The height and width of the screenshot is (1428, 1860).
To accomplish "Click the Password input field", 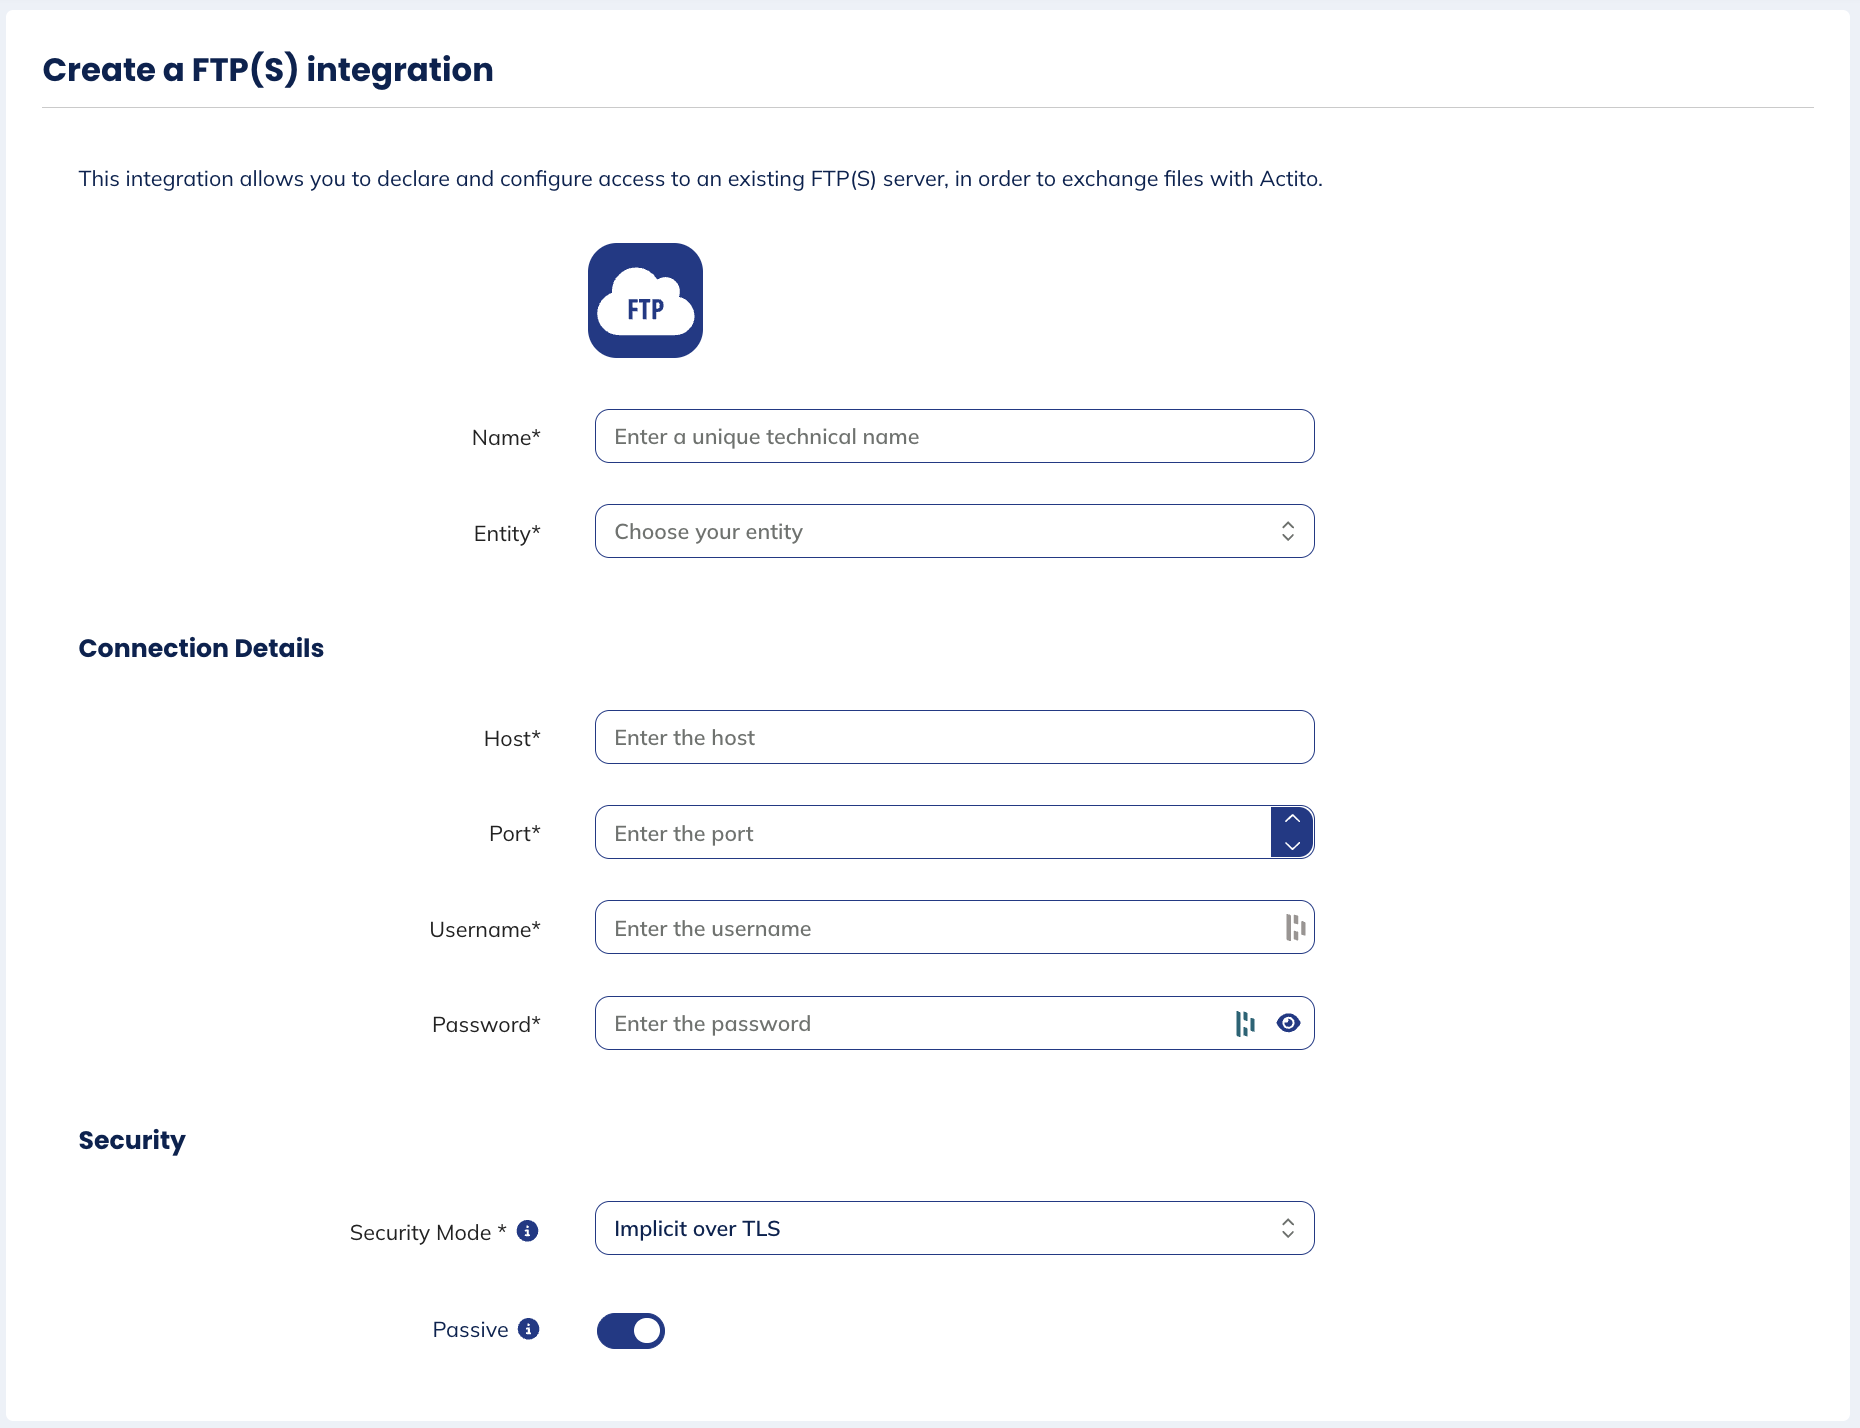I will [x=900, y=1023].
